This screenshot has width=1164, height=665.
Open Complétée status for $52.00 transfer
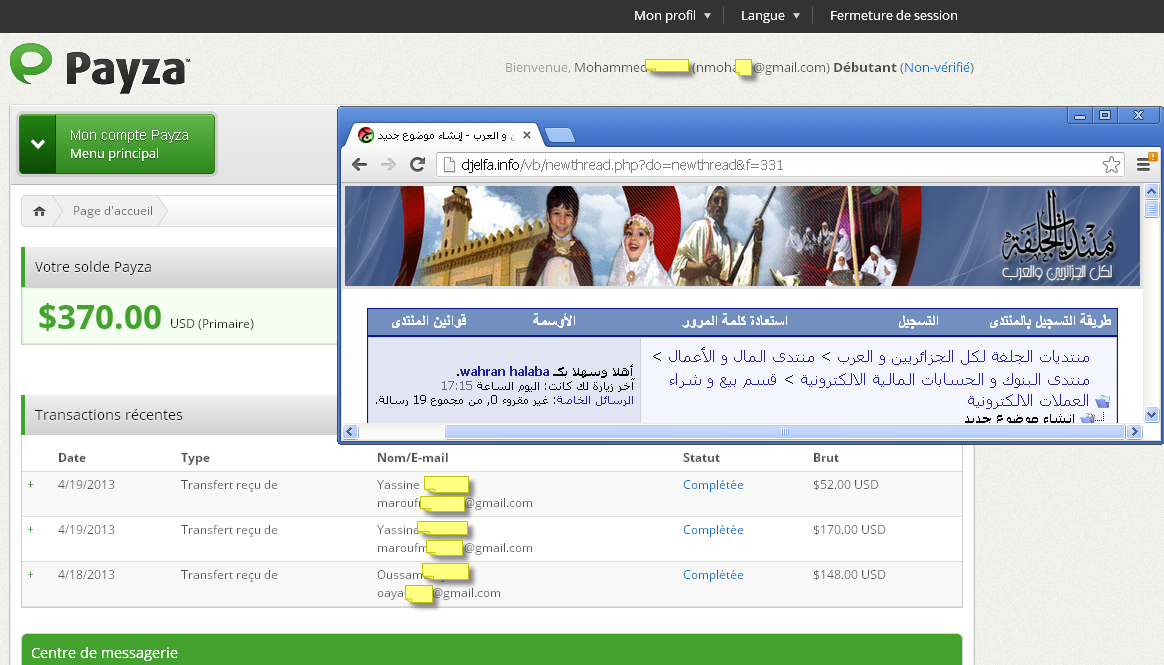click(x=713, y=485)
